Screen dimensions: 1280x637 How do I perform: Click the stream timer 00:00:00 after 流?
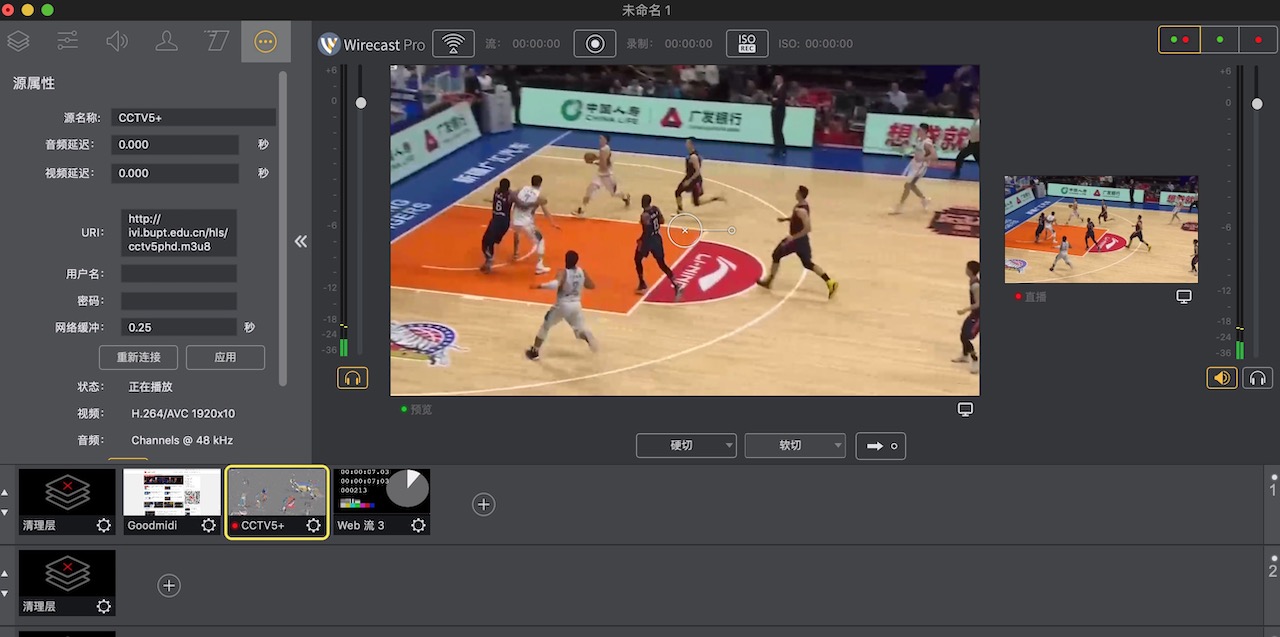536,44
